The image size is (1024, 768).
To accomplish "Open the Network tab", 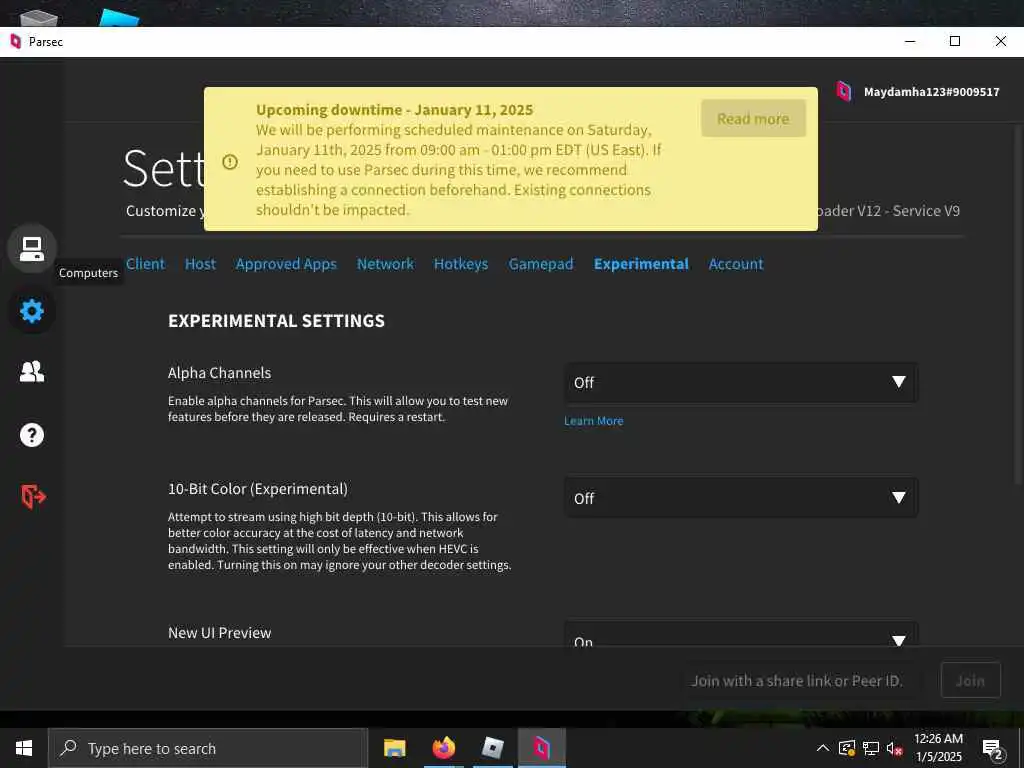I will pos(385,264).
